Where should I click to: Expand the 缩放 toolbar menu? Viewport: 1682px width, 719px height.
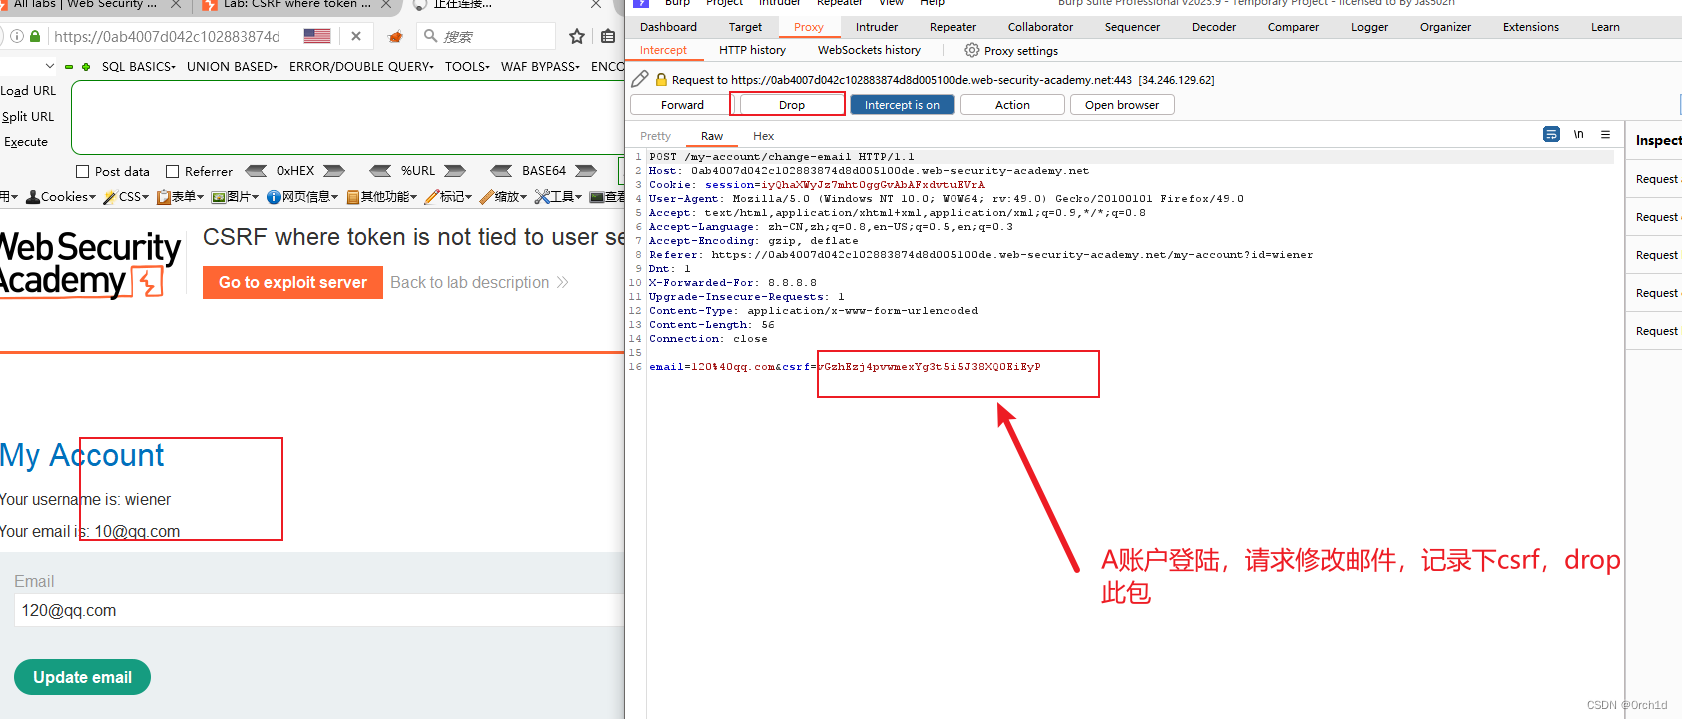(504, 197)
